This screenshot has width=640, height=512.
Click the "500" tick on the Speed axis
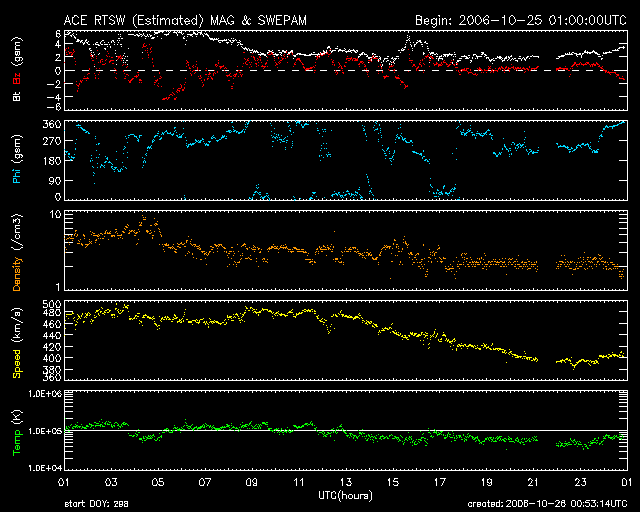pyautogui.click(x=52, y=304)
